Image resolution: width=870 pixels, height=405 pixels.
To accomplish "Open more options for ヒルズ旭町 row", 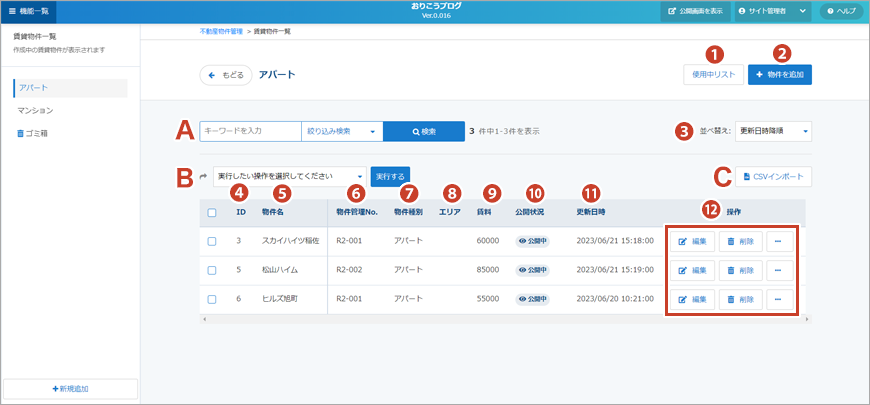I will (x=780, y=299).
